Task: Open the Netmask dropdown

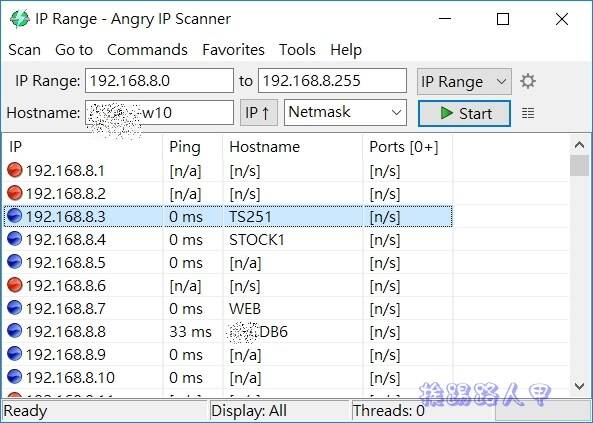Action: [x=345, y=112]
